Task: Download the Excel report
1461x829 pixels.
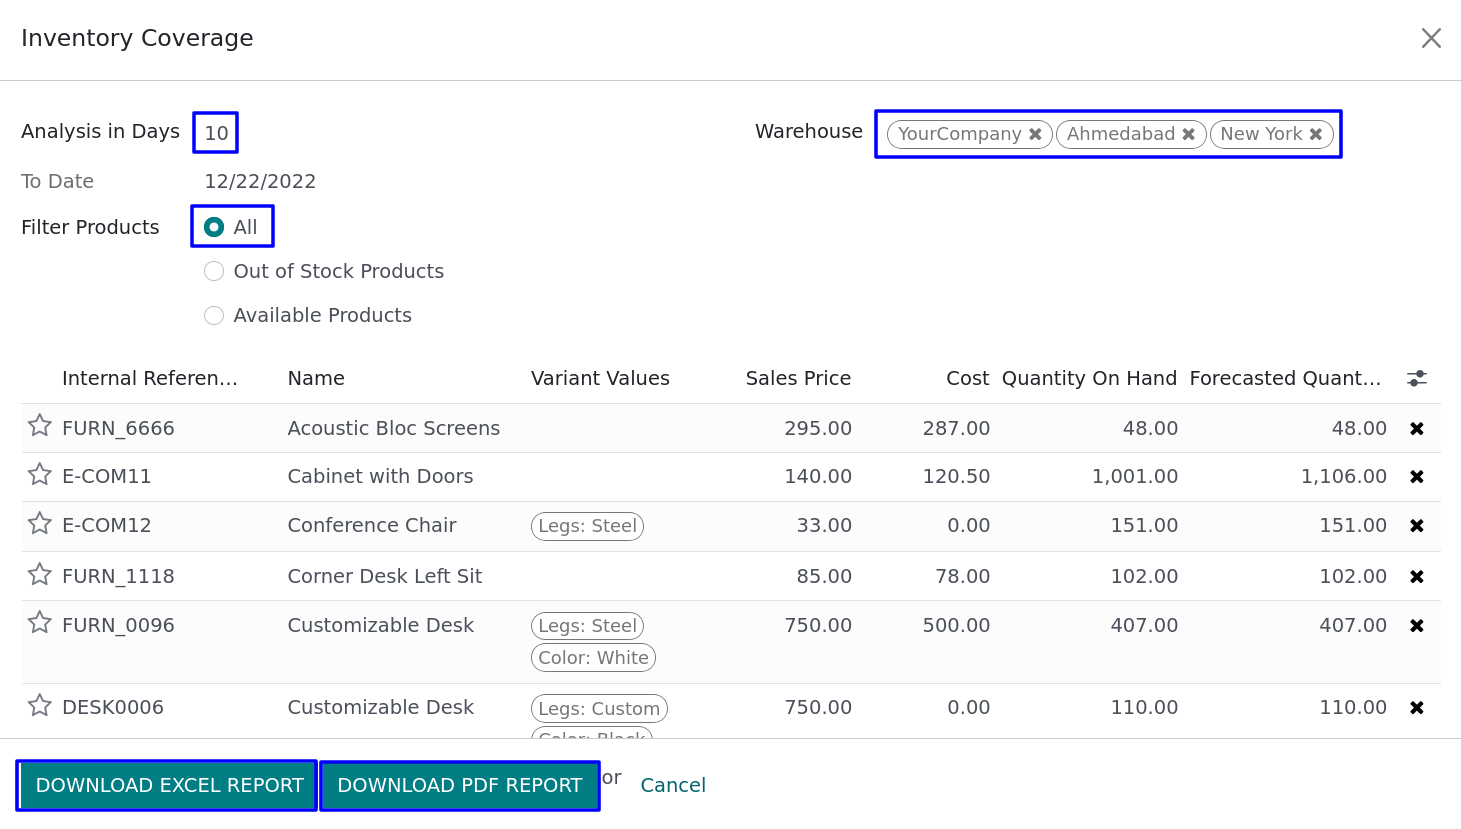Action: pos(169,786)
